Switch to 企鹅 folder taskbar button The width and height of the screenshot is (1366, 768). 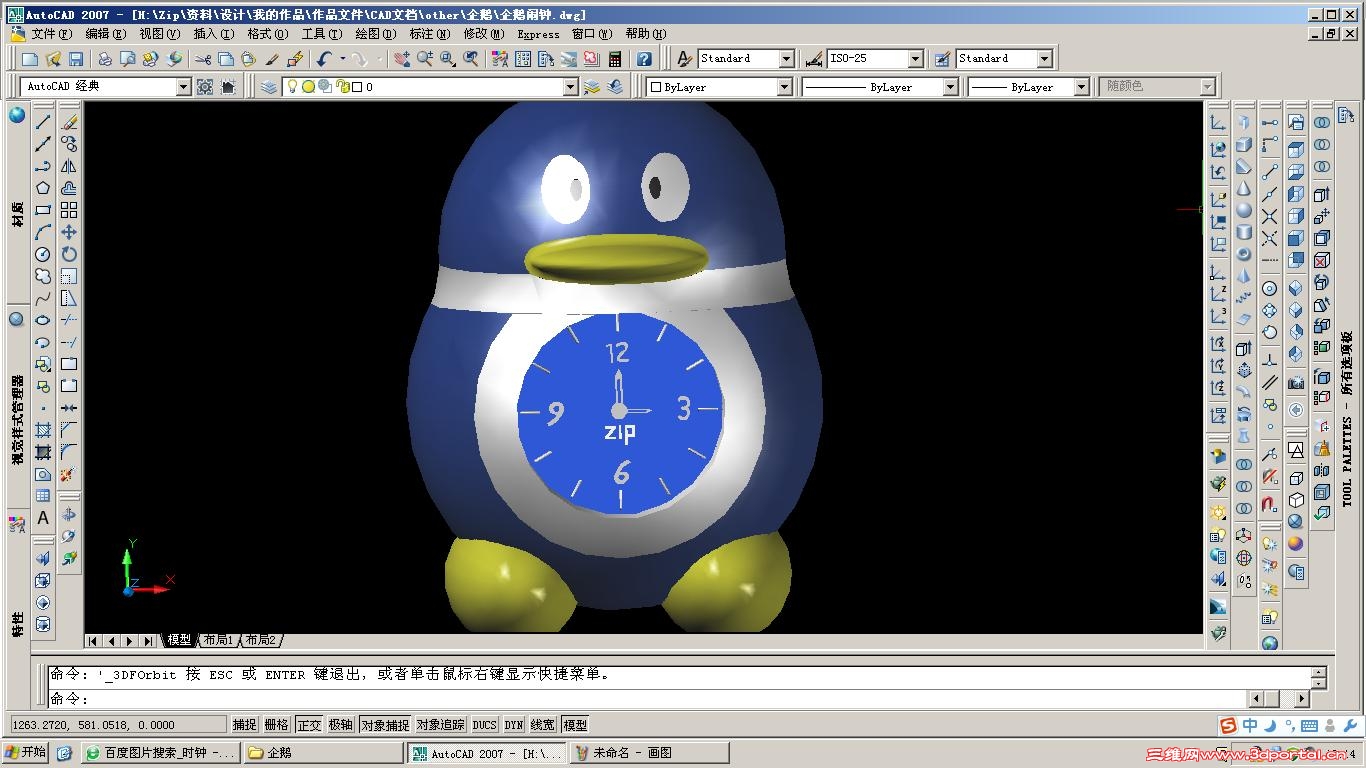click(322, 753)
